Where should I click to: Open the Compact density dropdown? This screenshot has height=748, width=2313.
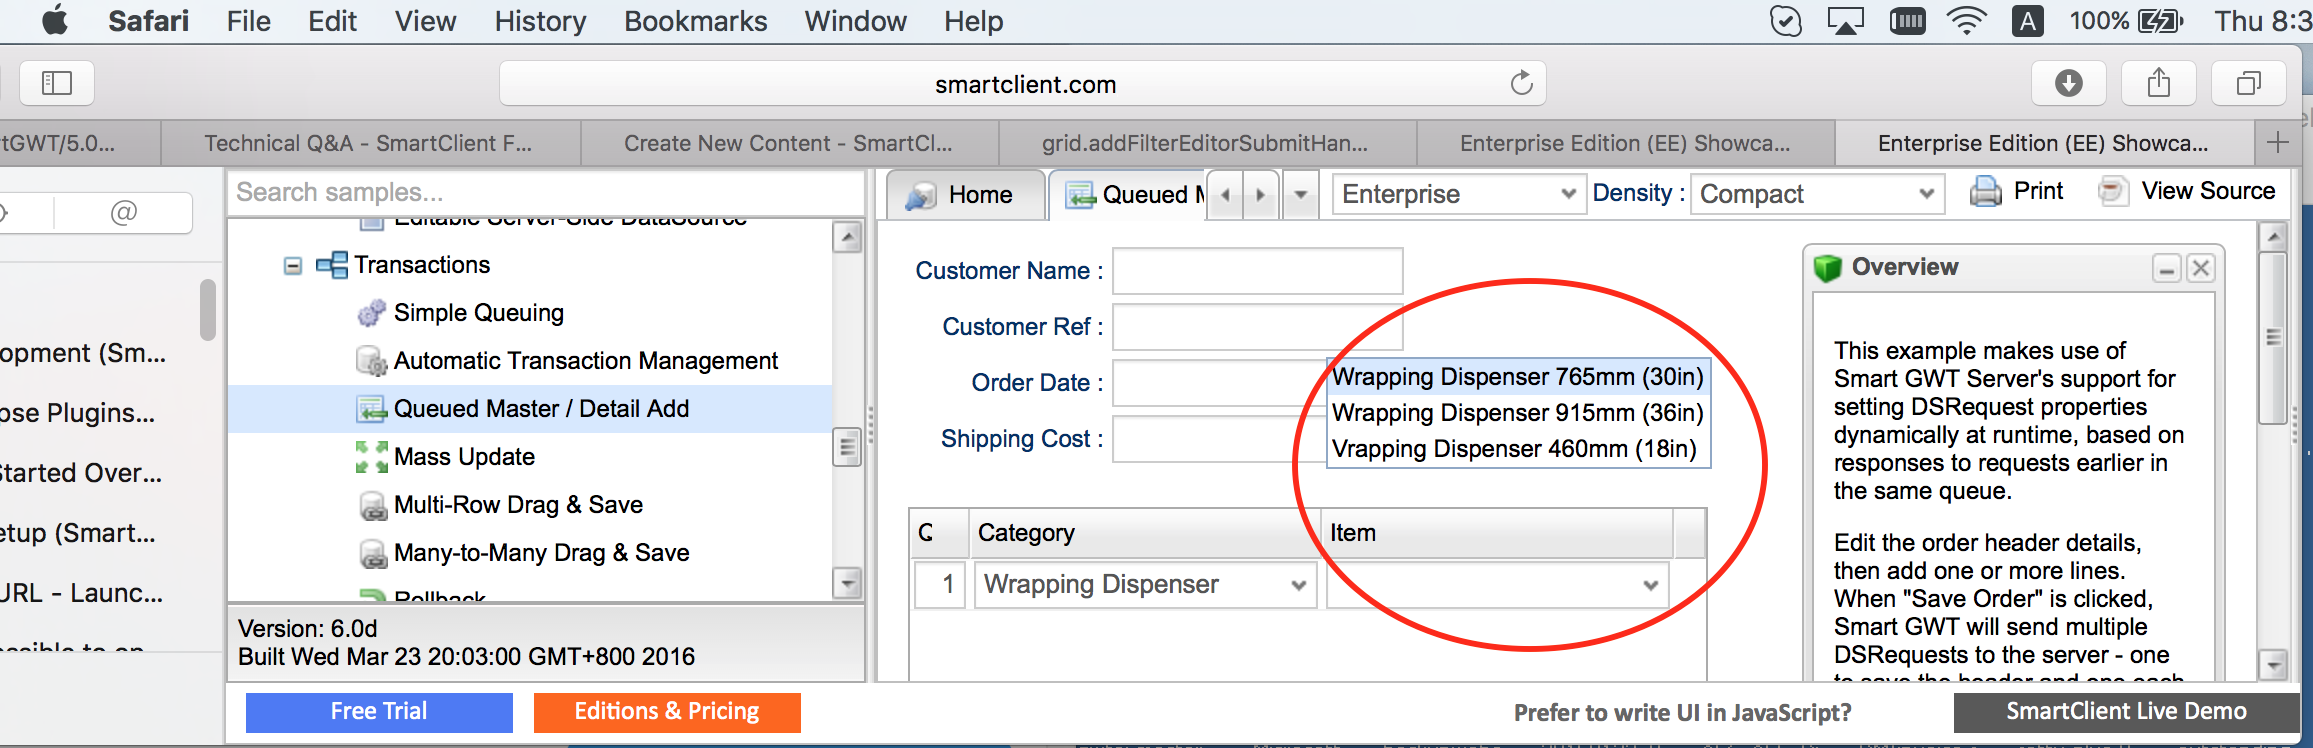[x=1926, y=194]
